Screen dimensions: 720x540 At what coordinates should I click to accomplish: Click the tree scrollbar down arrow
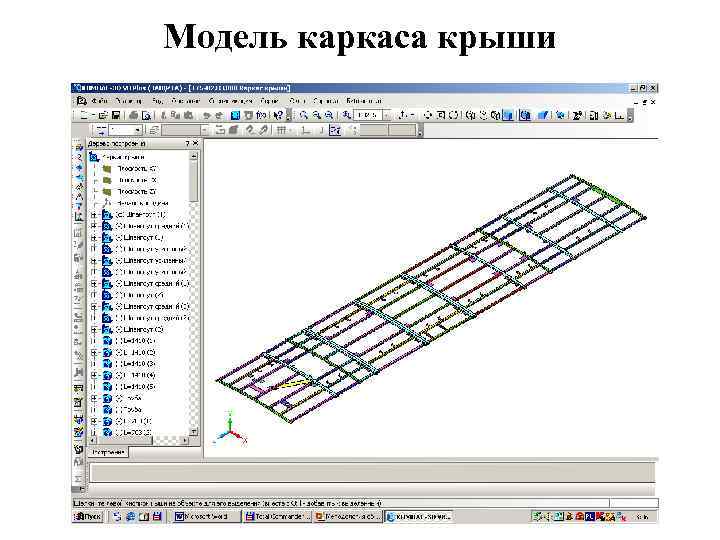tap(194, 431)
